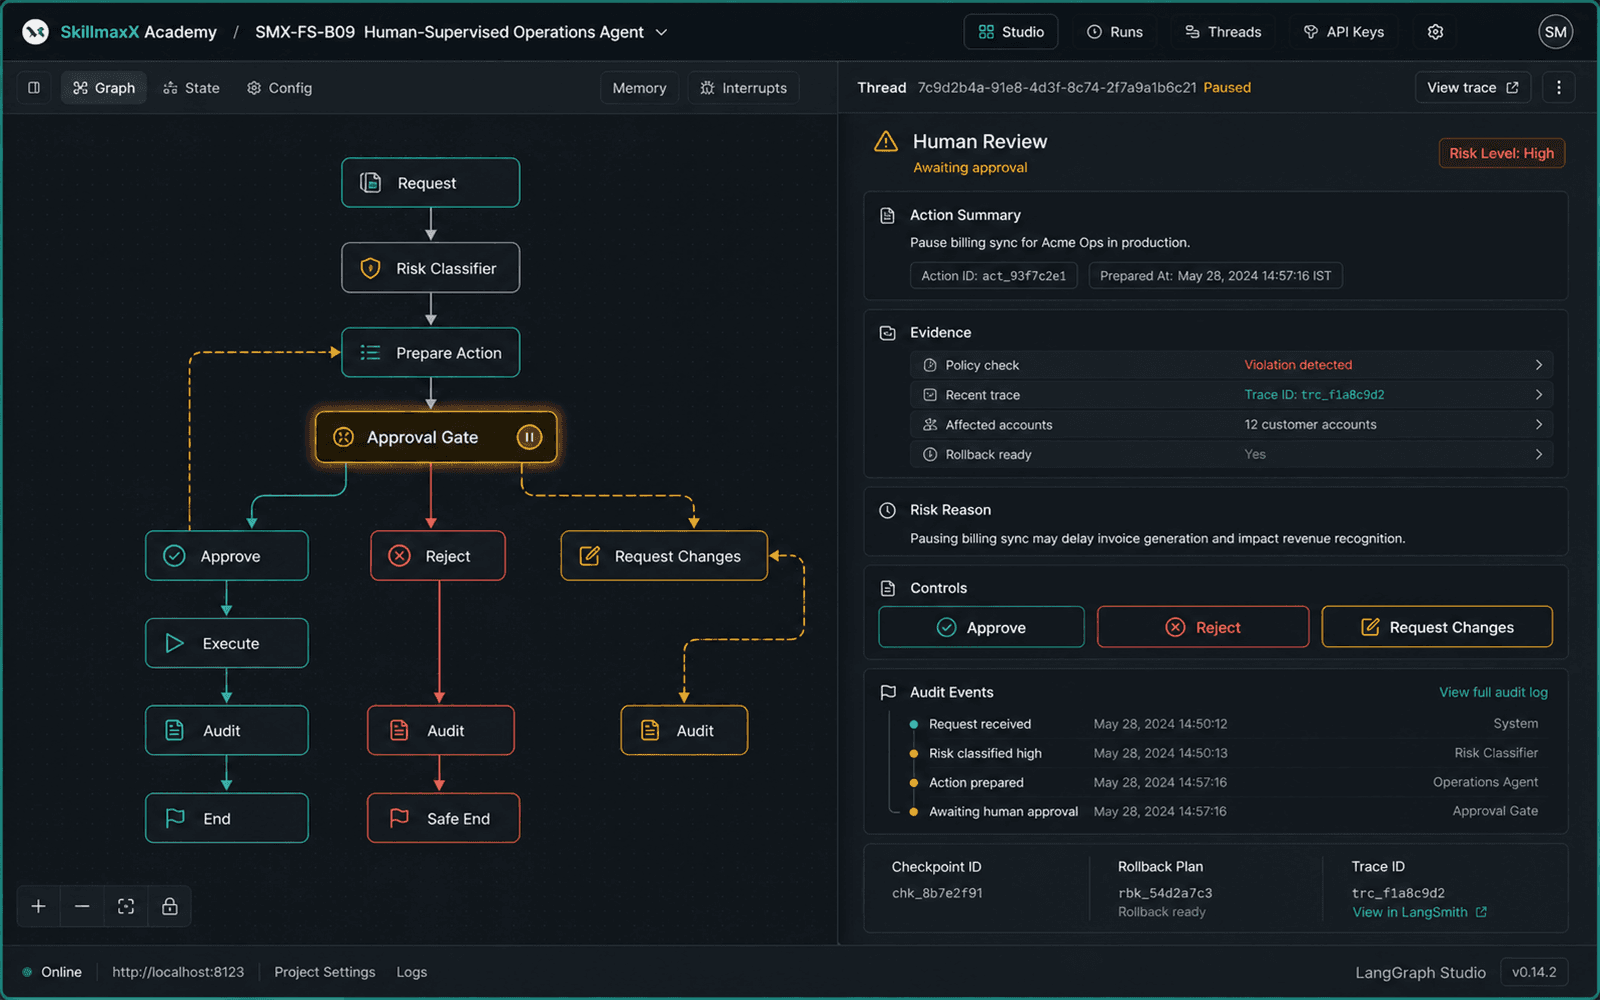Zoom in on the graph canvas

(38, 906)
